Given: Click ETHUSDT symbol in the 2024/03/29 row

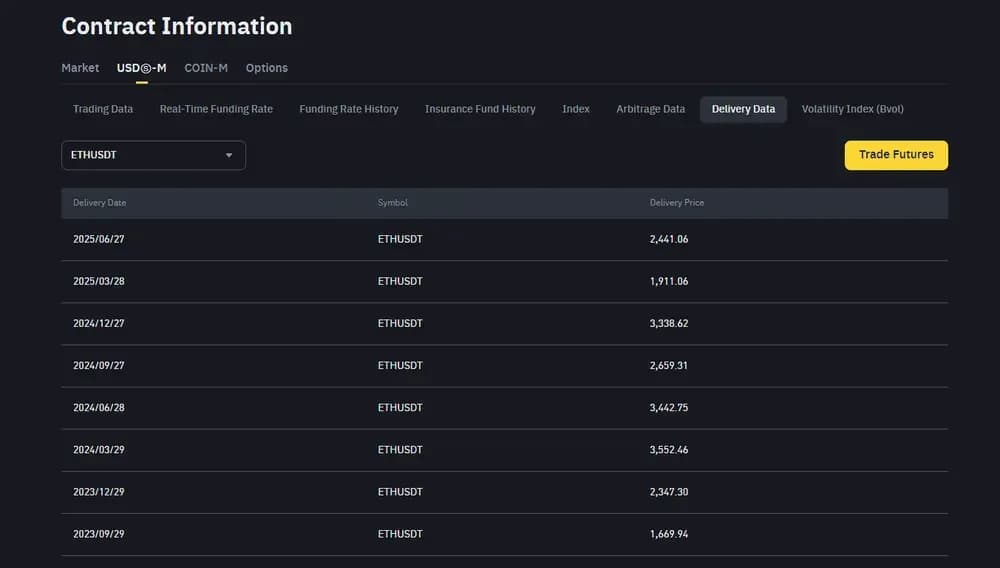Looking at the screenshot, I should pyautogui.click(x=400, y=449).
